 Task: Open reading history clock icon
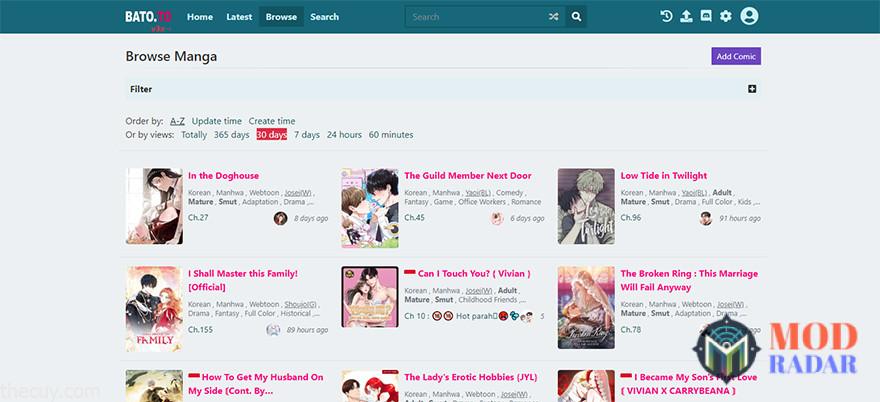667,16
